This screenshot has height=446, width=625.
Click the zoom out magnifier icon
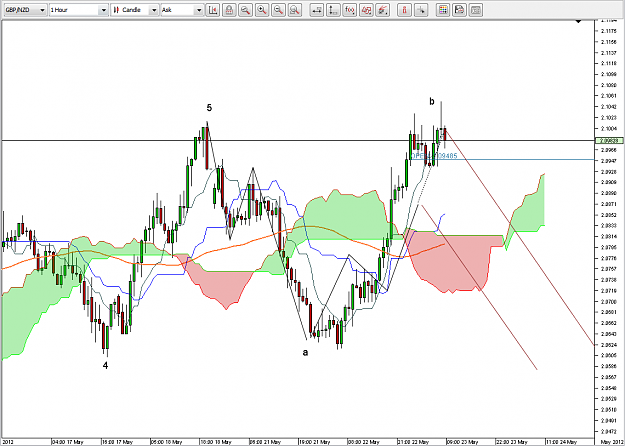[x=278, y=10]
